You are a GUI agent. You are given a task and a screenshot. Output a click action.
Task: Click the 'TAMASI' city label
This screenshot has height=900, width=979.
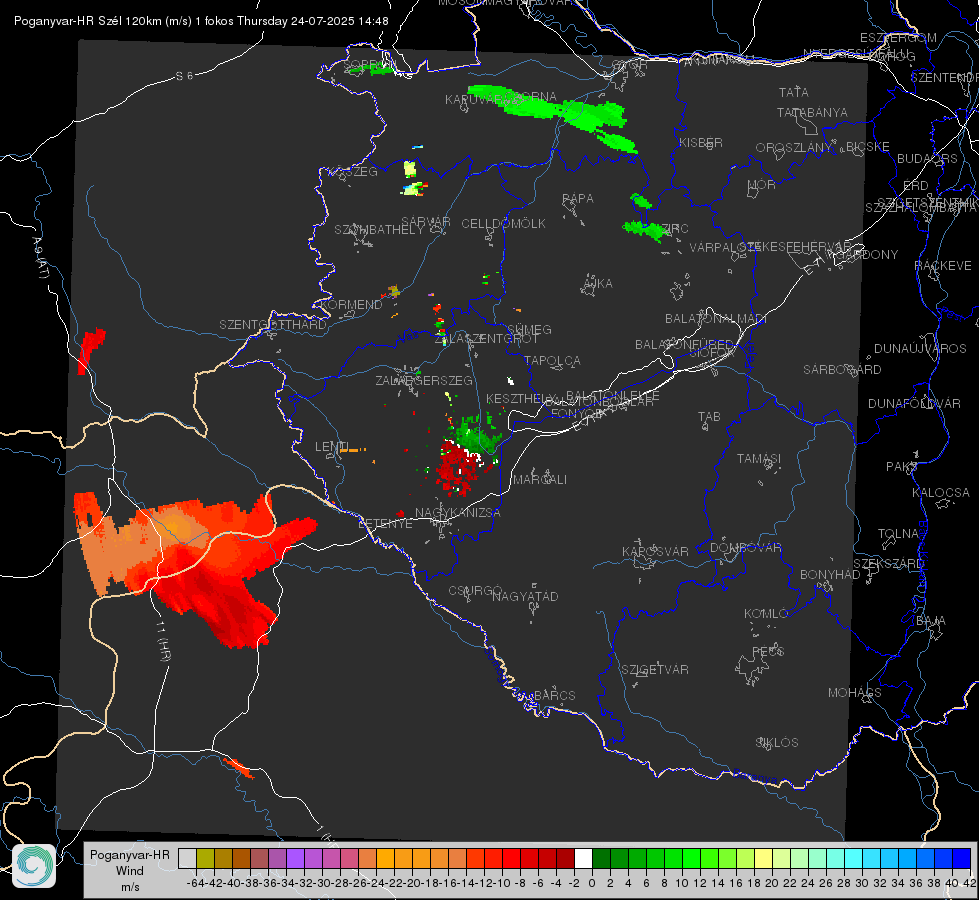point(759,458)
